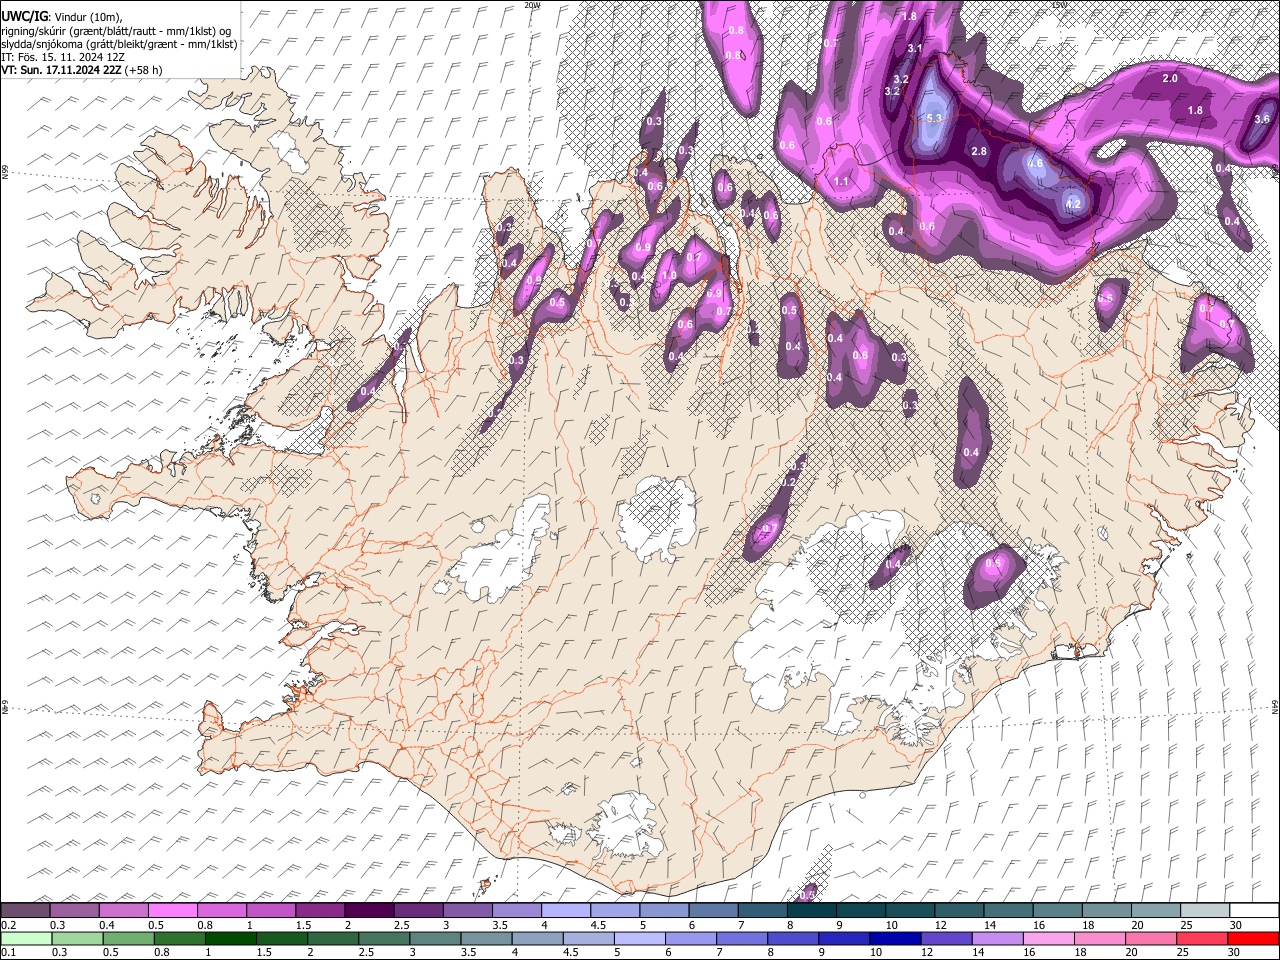Pick the pale grey upper swatch starting at 25
The width and height of the screenshot is (1280, 960).
[x=1205, y=911]
